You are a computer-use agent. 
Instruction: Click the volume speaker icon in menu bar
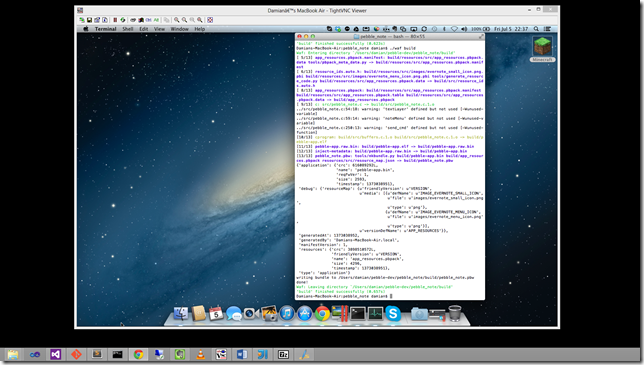(x=464, y=29)
